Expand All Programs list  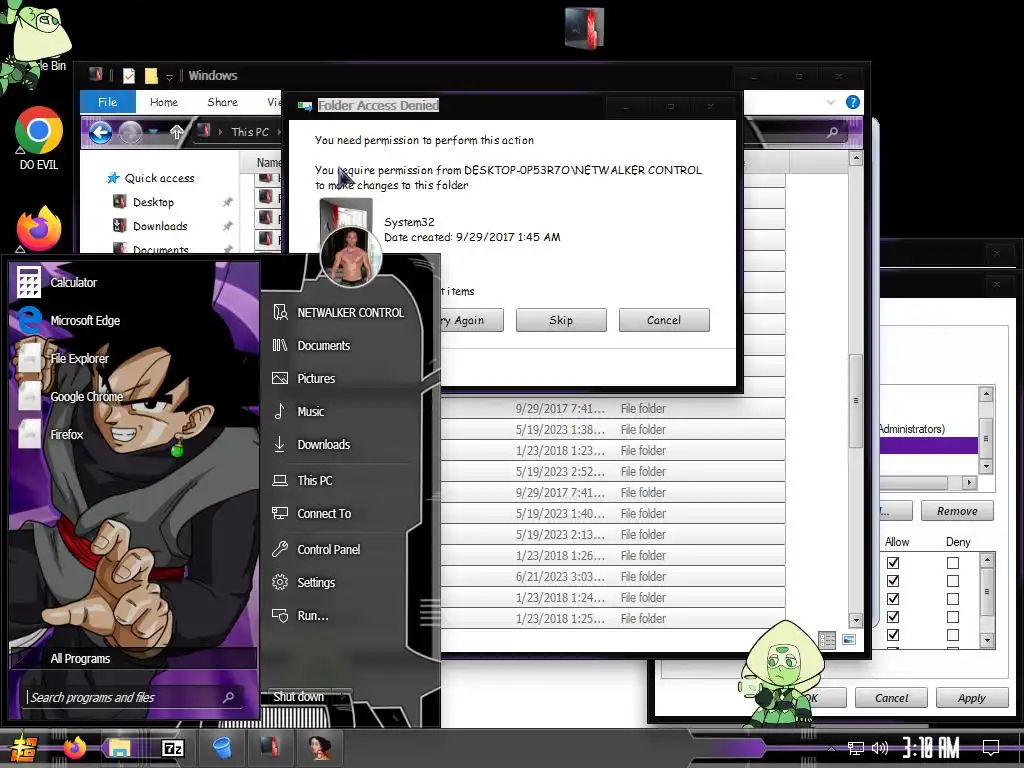tap(133, 658)
